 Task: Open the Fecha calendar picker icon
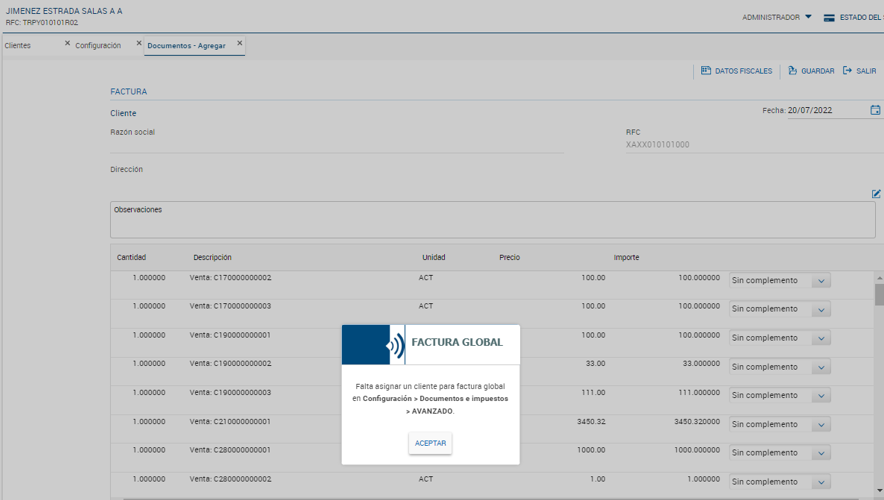coord(875,110)
